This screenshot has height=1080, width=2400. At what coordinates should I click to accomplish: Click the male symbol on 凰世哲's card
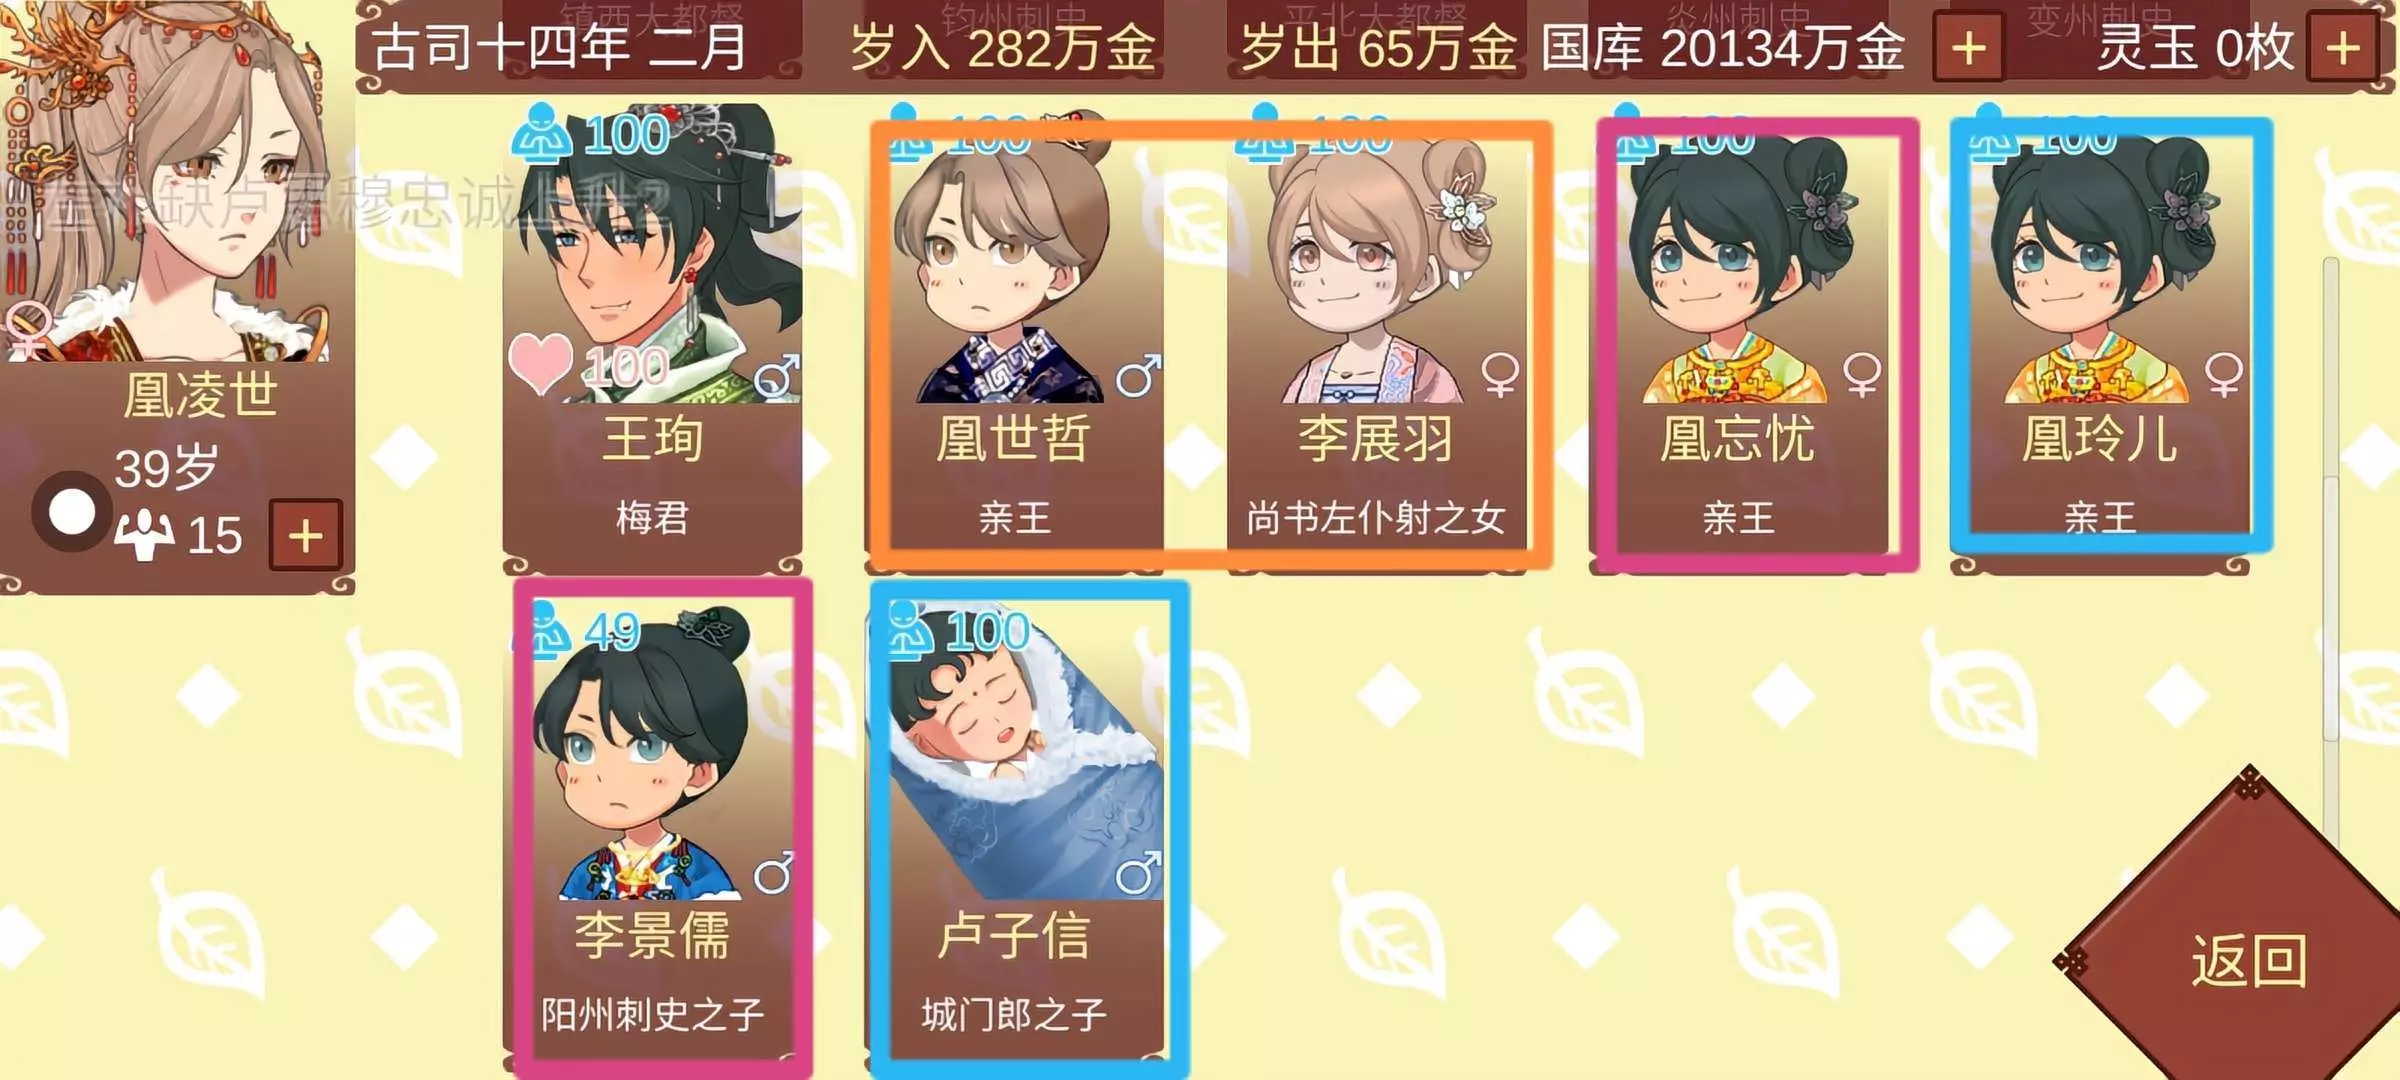1138,376
